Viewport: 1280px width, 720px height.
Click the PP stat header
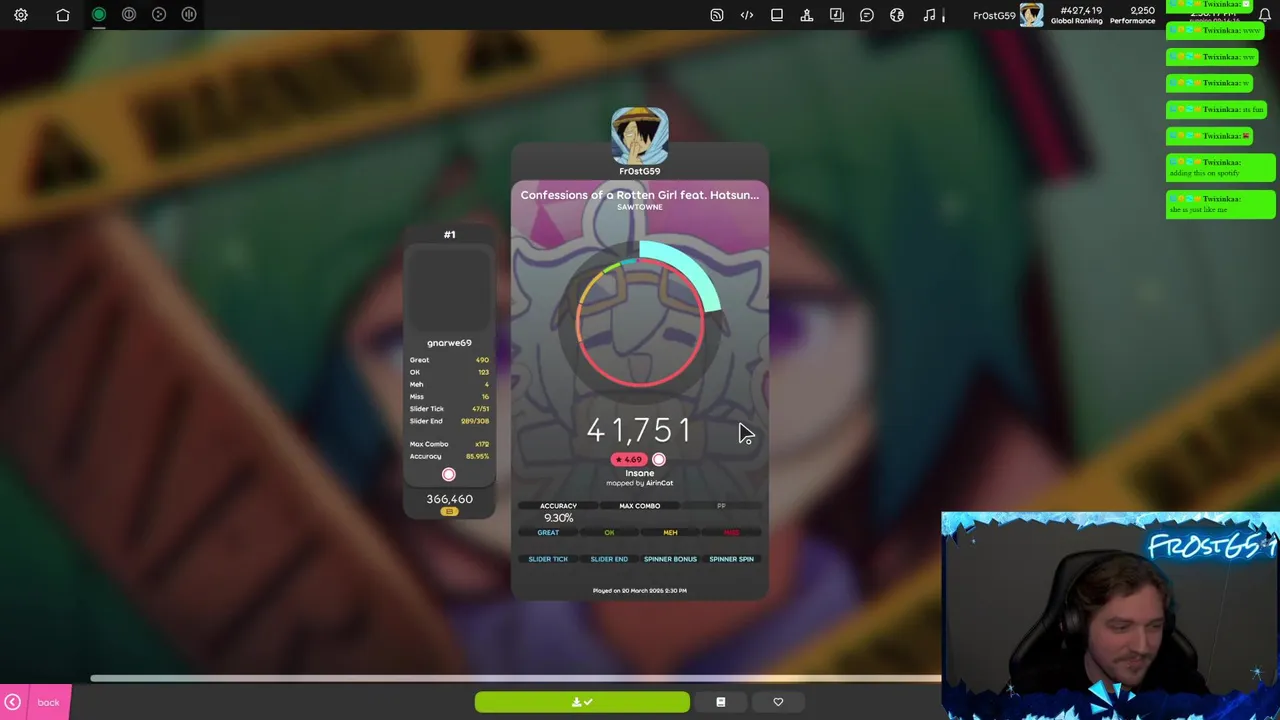click(x=721, y=506)
